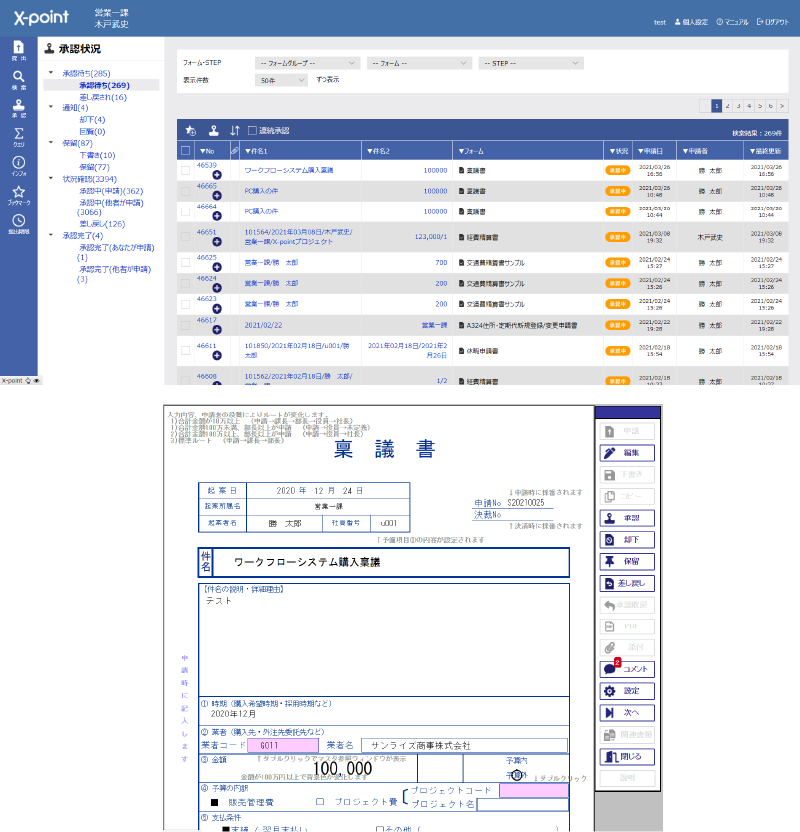The height and width of the screenshot is (832, 800).
Task: Click the sort arrows icon in list toolbar
Action: tap(235, 131)
